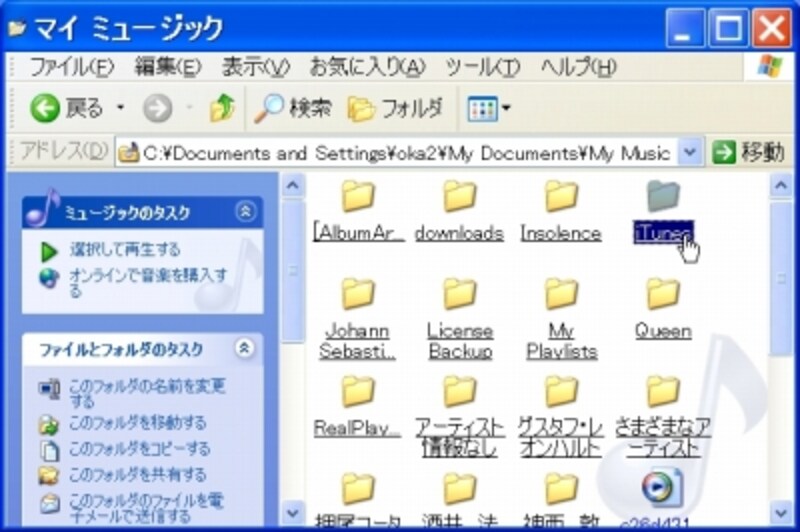Viewport: 800px width, 532px height.
Task: Click down arrow of file list scrollbar
Action: click(x=781, y=512)
